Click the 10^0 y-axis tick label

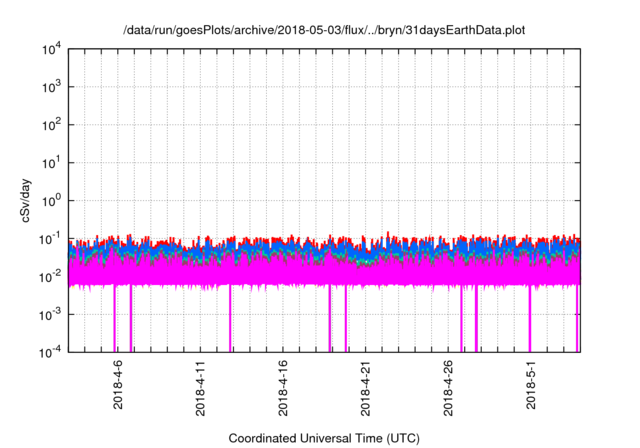pos(52,201)
